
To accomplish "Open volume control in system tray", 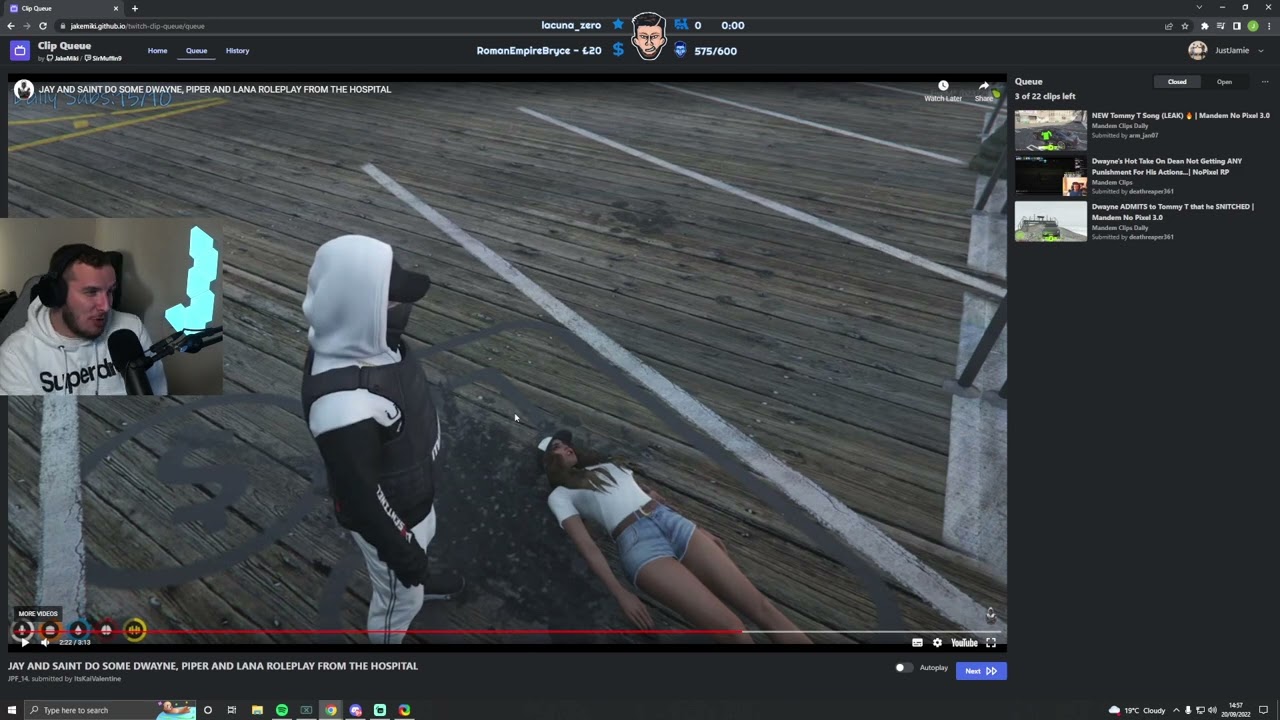I will (x=1212, y=710).
